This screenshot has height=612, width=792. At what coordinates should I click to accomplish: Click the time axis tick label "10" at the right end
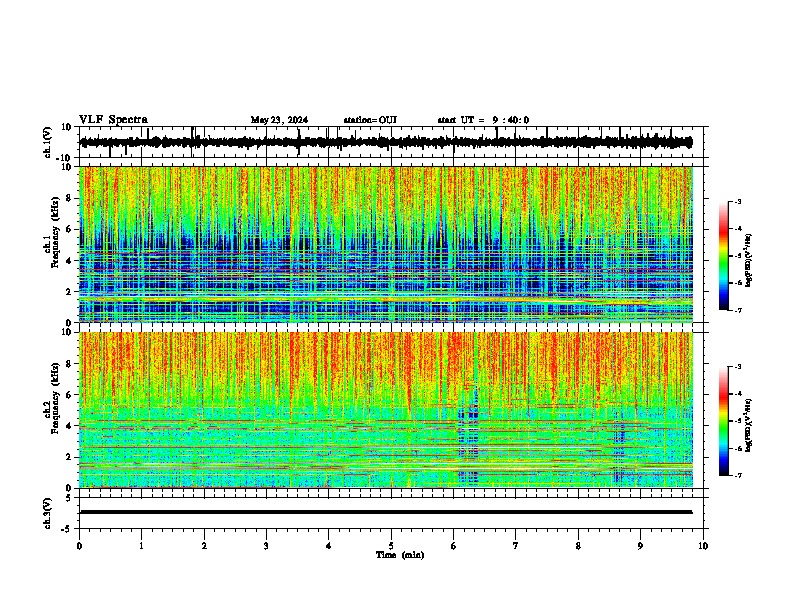tap(703, 546)
